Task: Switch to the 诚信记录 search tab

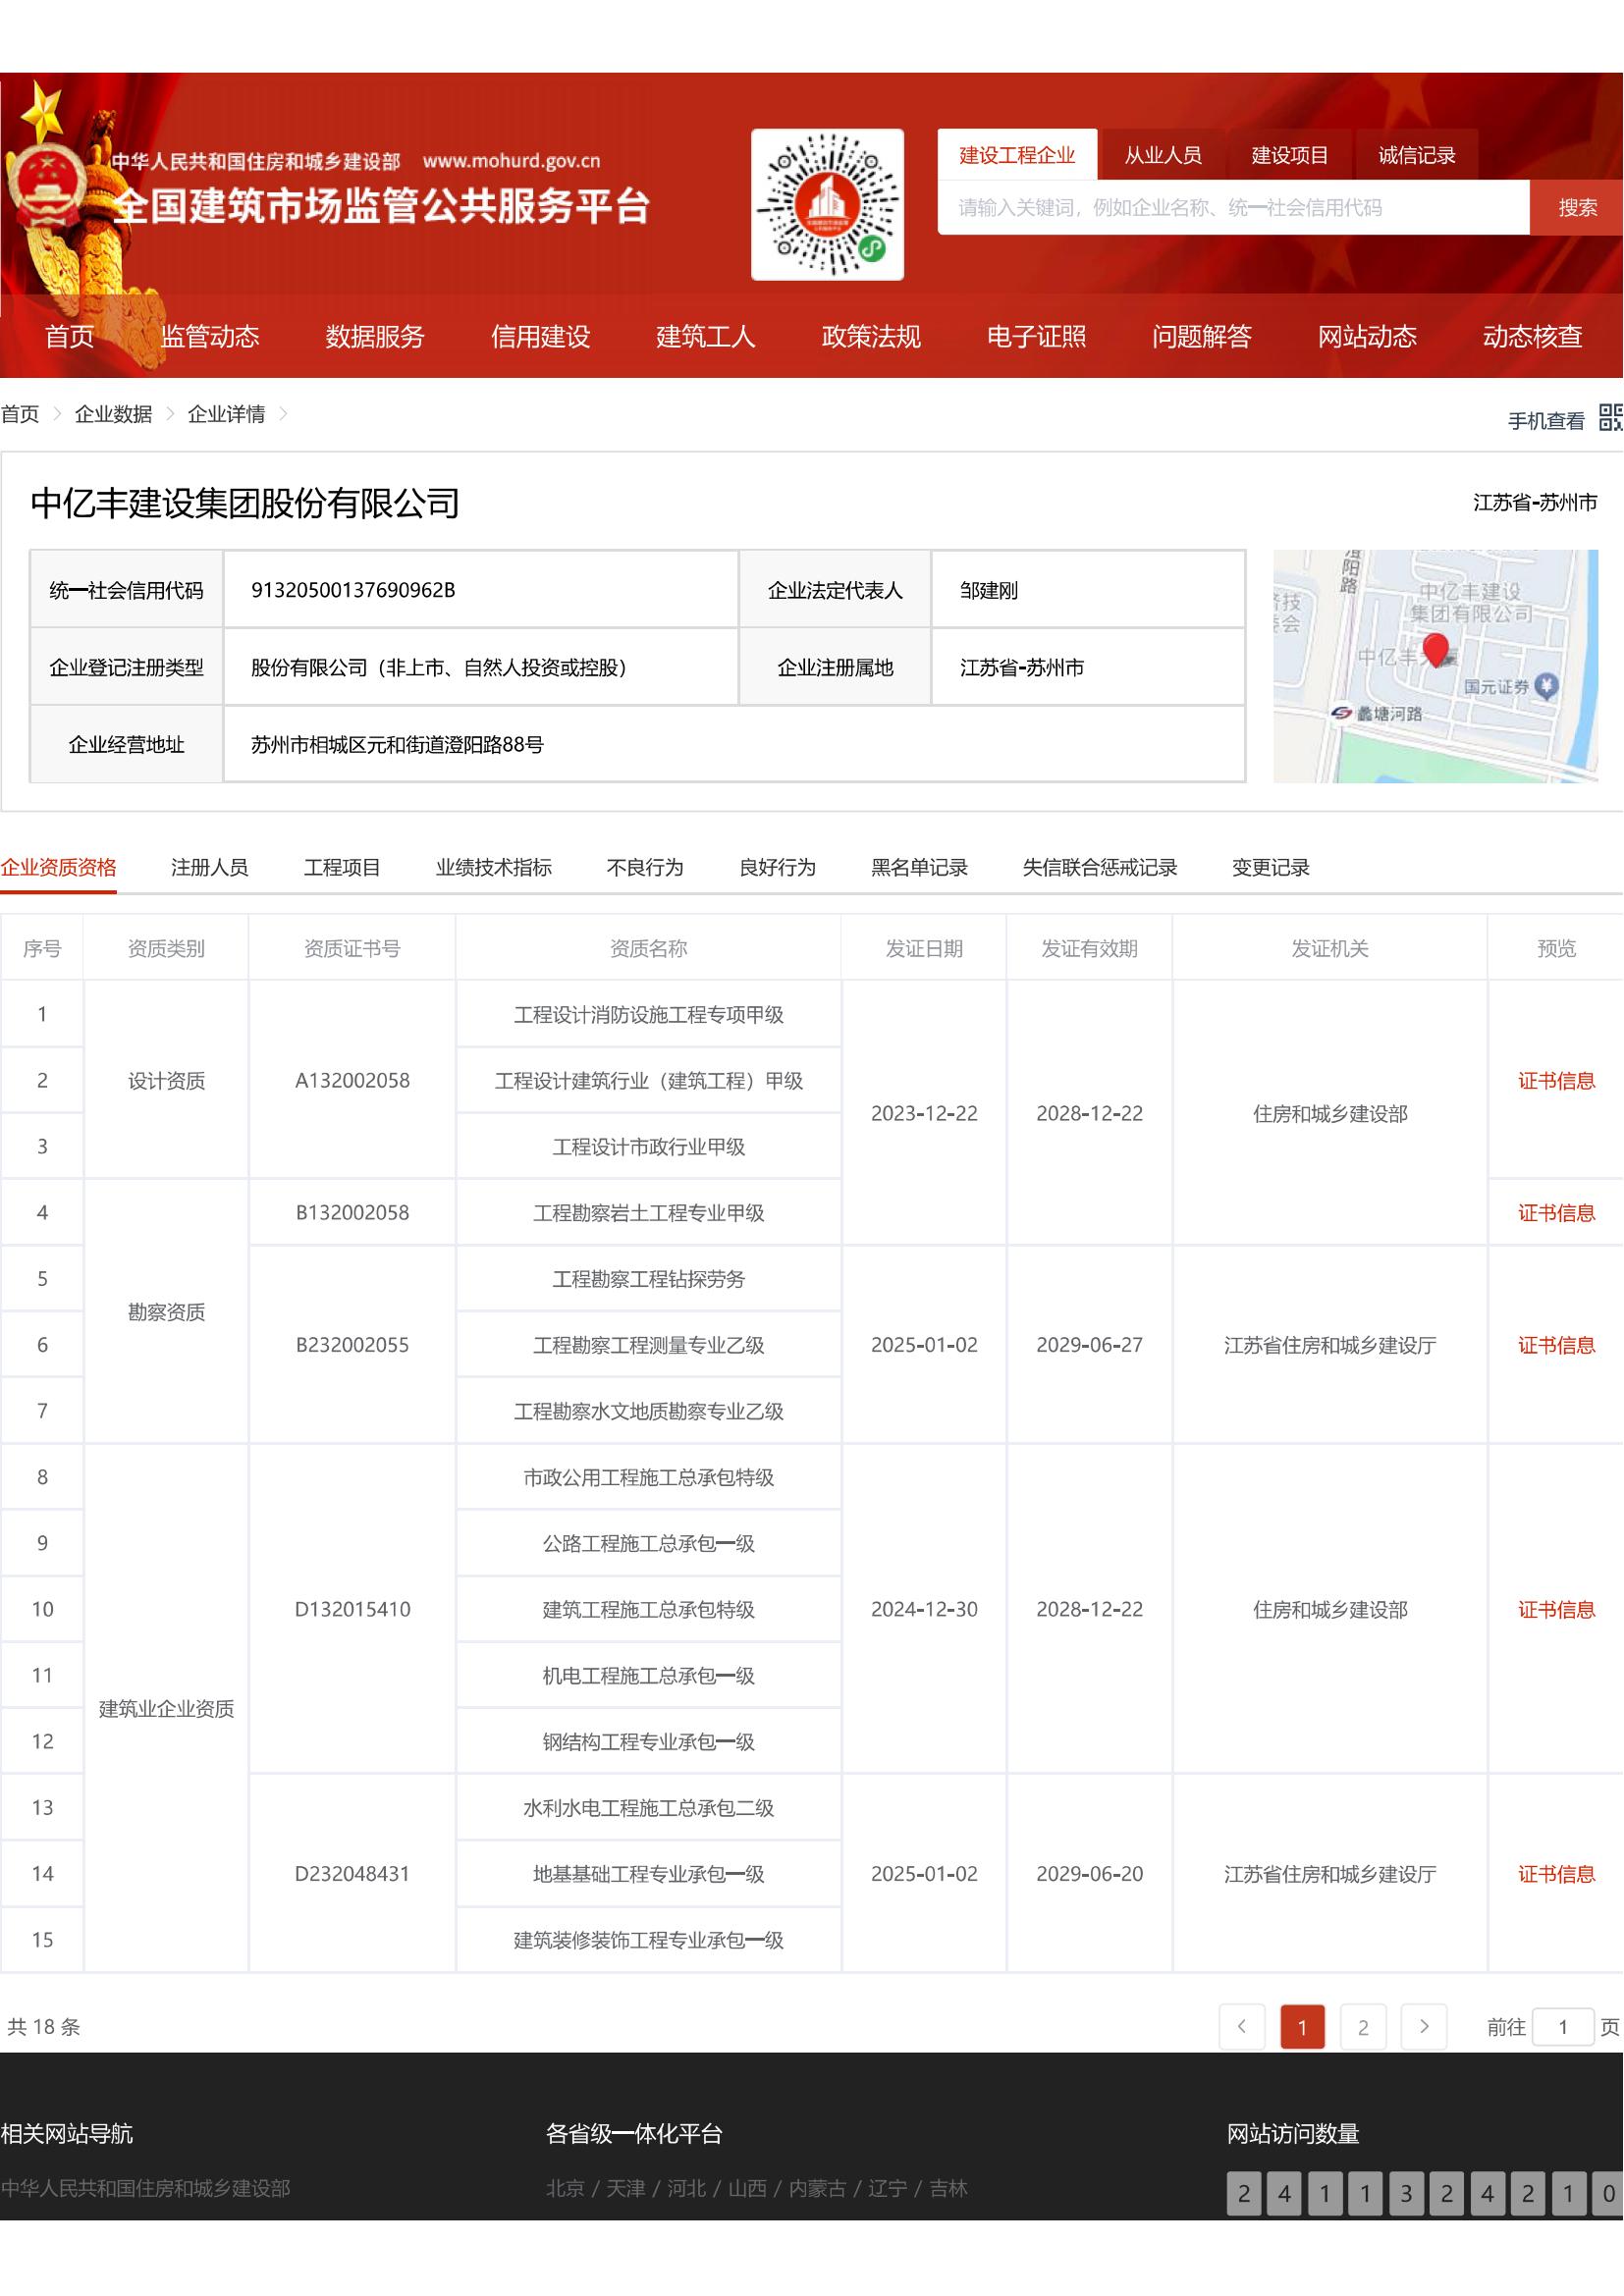Action: pyautogui.click(x=1417, y=155)
